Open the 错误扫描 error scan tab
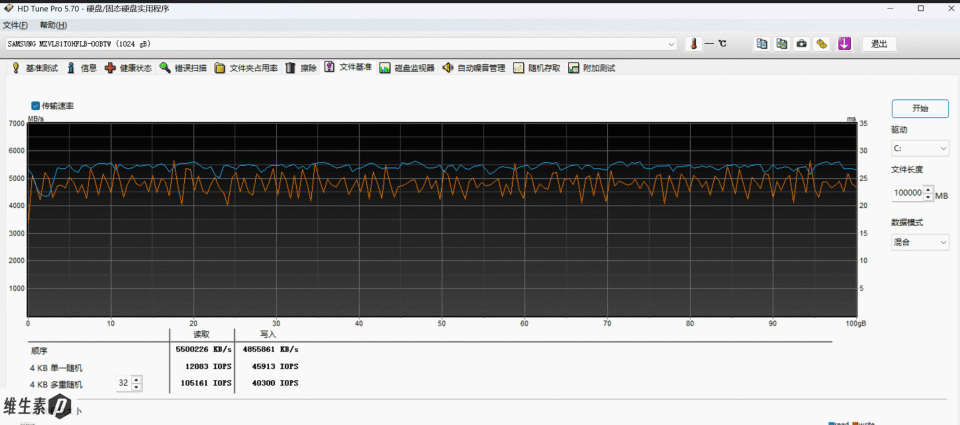Image resolution: width=960 pixels, height=425 pixels. coord(183,68)
